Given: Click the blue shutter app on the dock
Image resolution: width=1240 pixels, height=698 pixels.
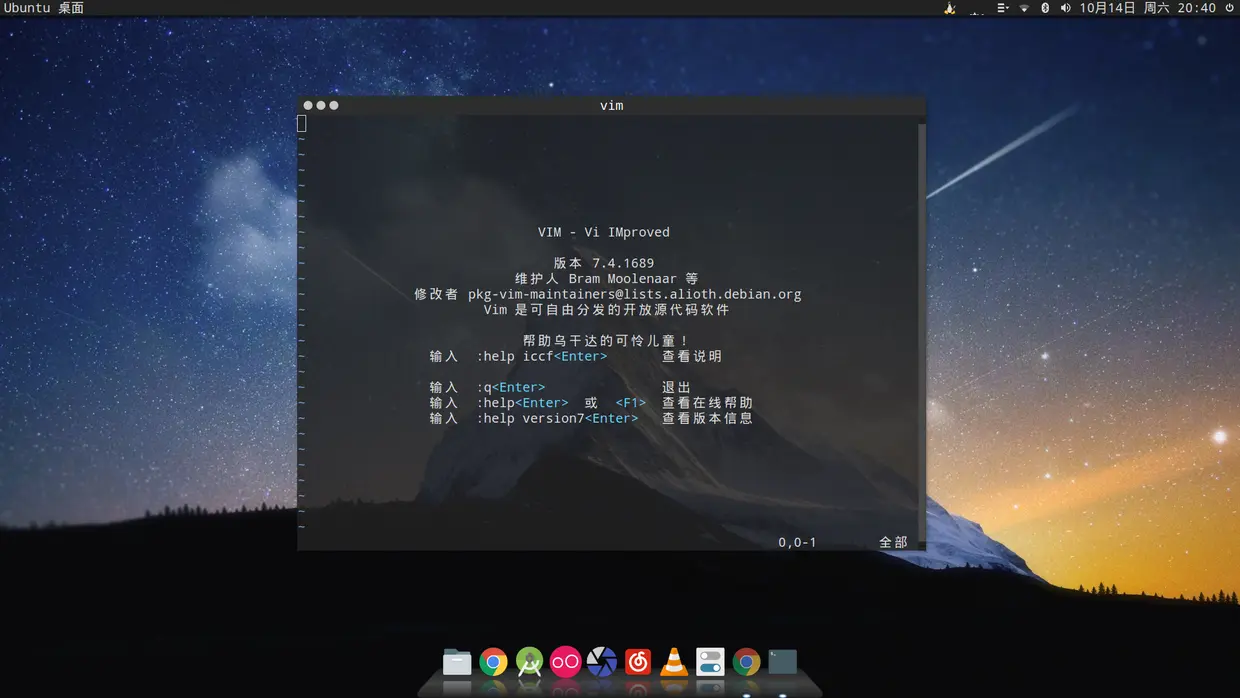Looking at the screenshot, I should click(x=601, y=662).
